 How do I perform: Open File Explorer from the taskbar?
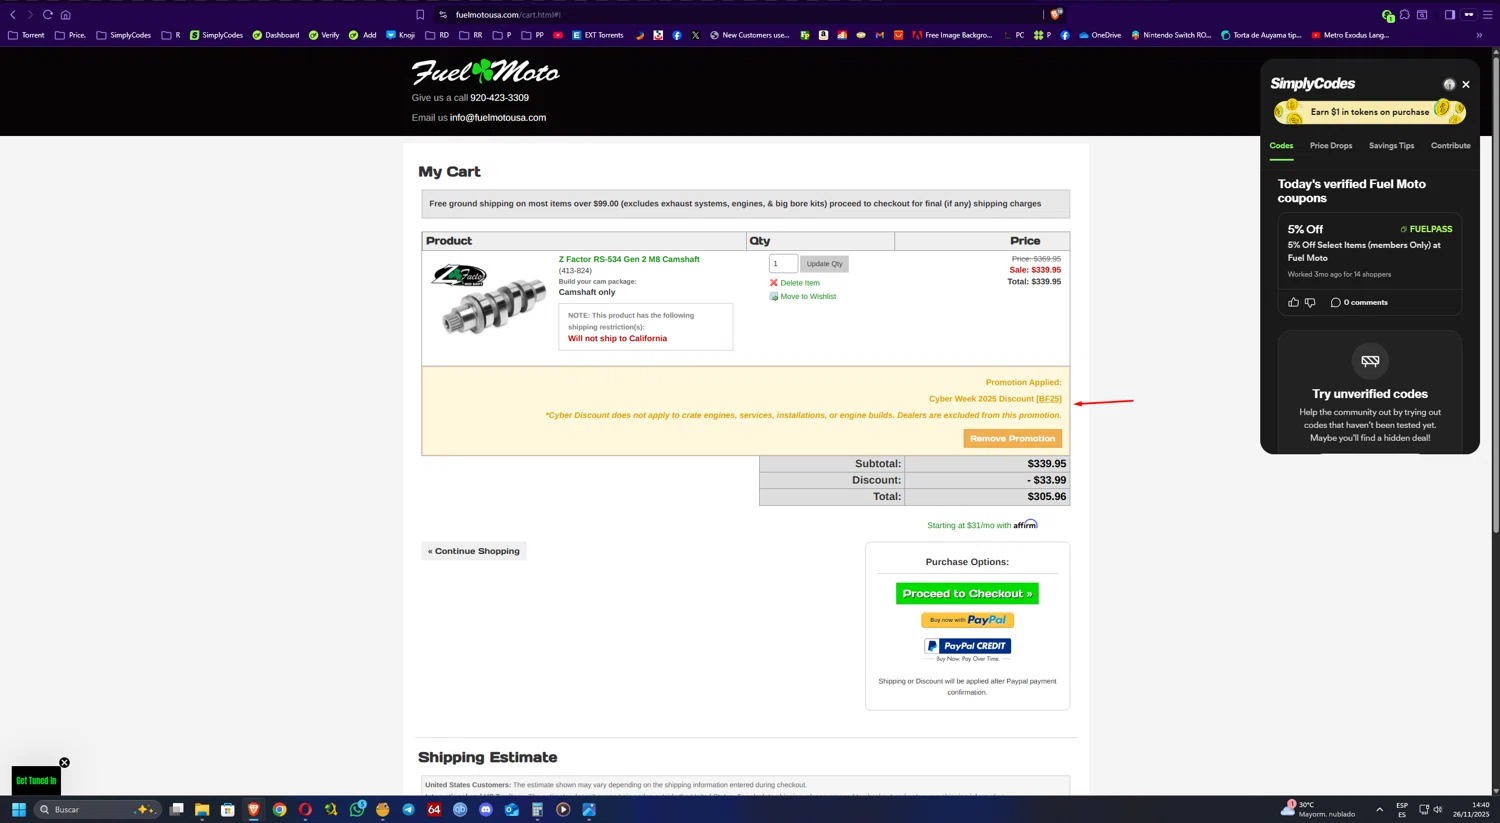coord(202,810)
